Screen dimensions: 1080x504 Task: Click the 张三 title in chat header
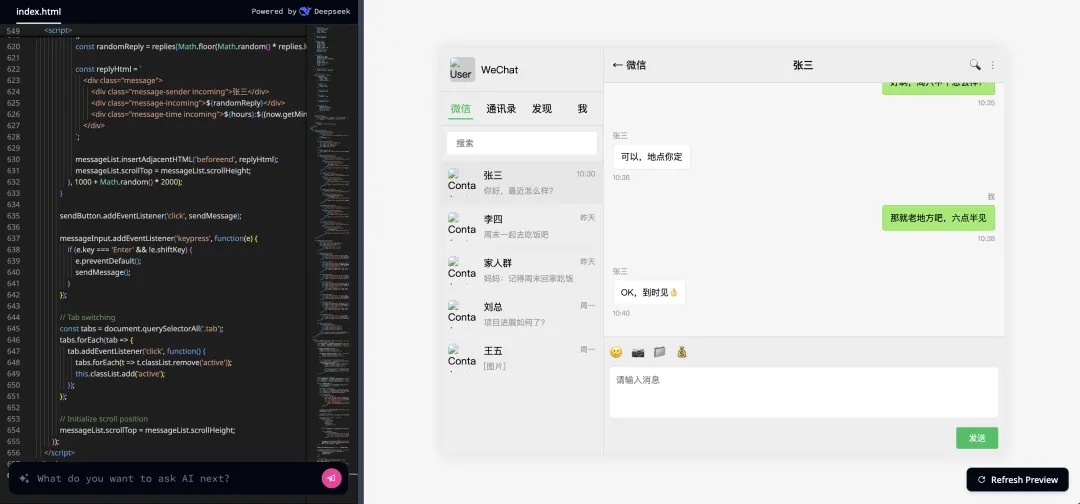tap(803, 65)
